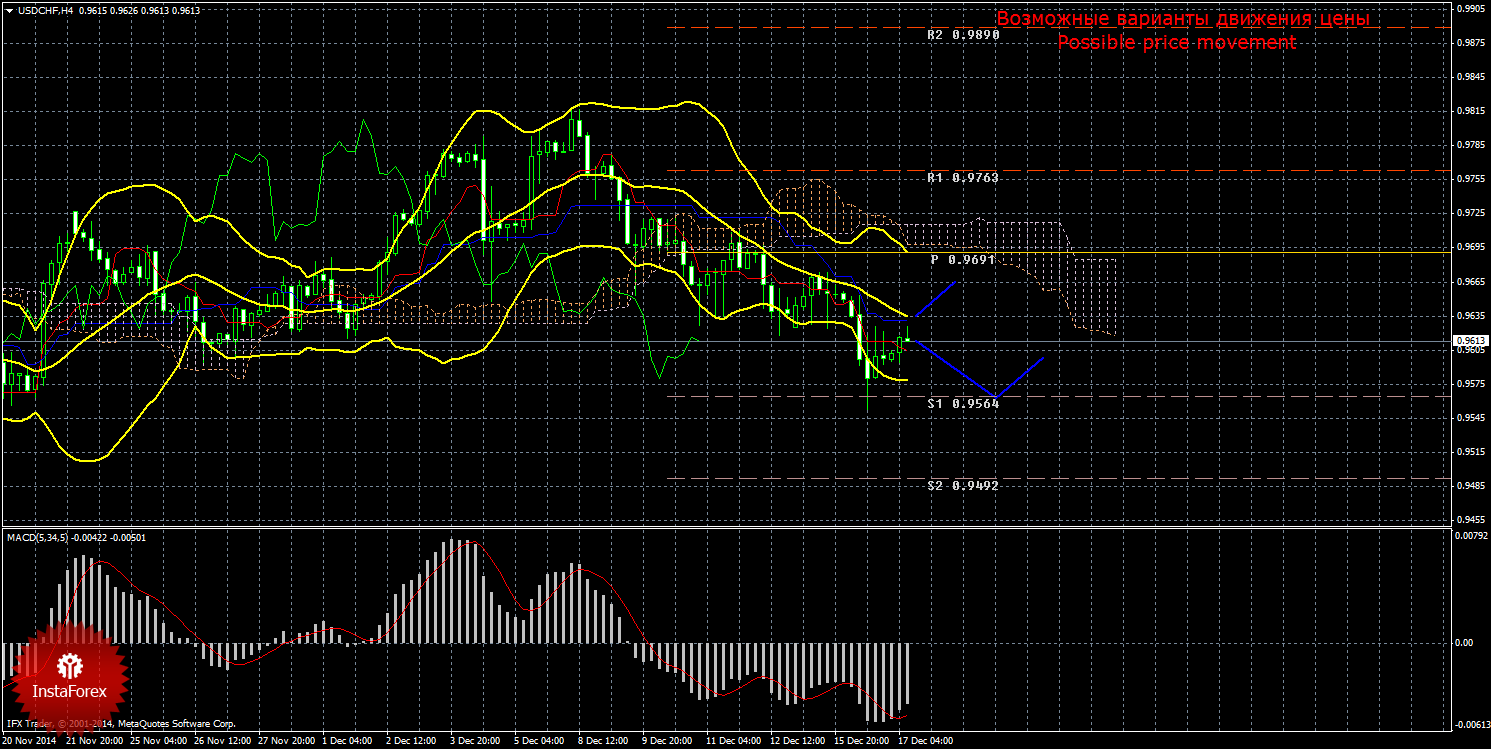Click the current price tag 0.9613
The height and width of the screenshot is (749, 1491).
[1470, 341]
